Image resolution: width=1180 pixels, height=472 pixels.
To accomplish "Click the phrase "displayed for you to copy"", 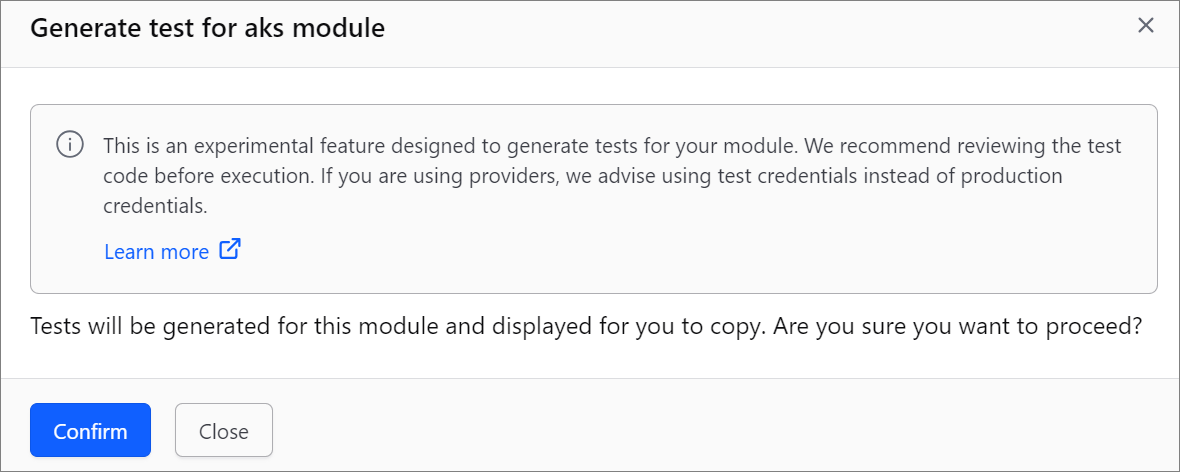I will point(626,327).
